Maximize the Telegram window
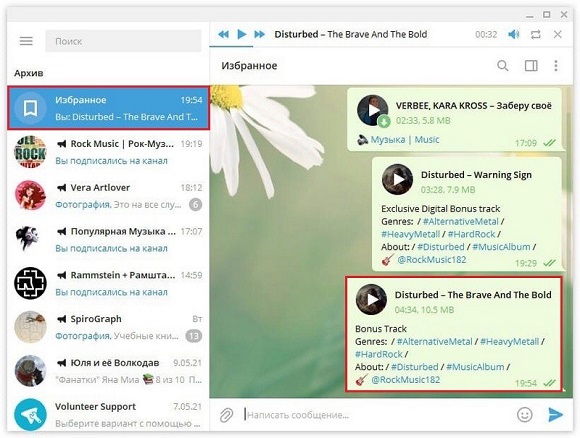The image size is (580, 438). (x=547, y=14)
